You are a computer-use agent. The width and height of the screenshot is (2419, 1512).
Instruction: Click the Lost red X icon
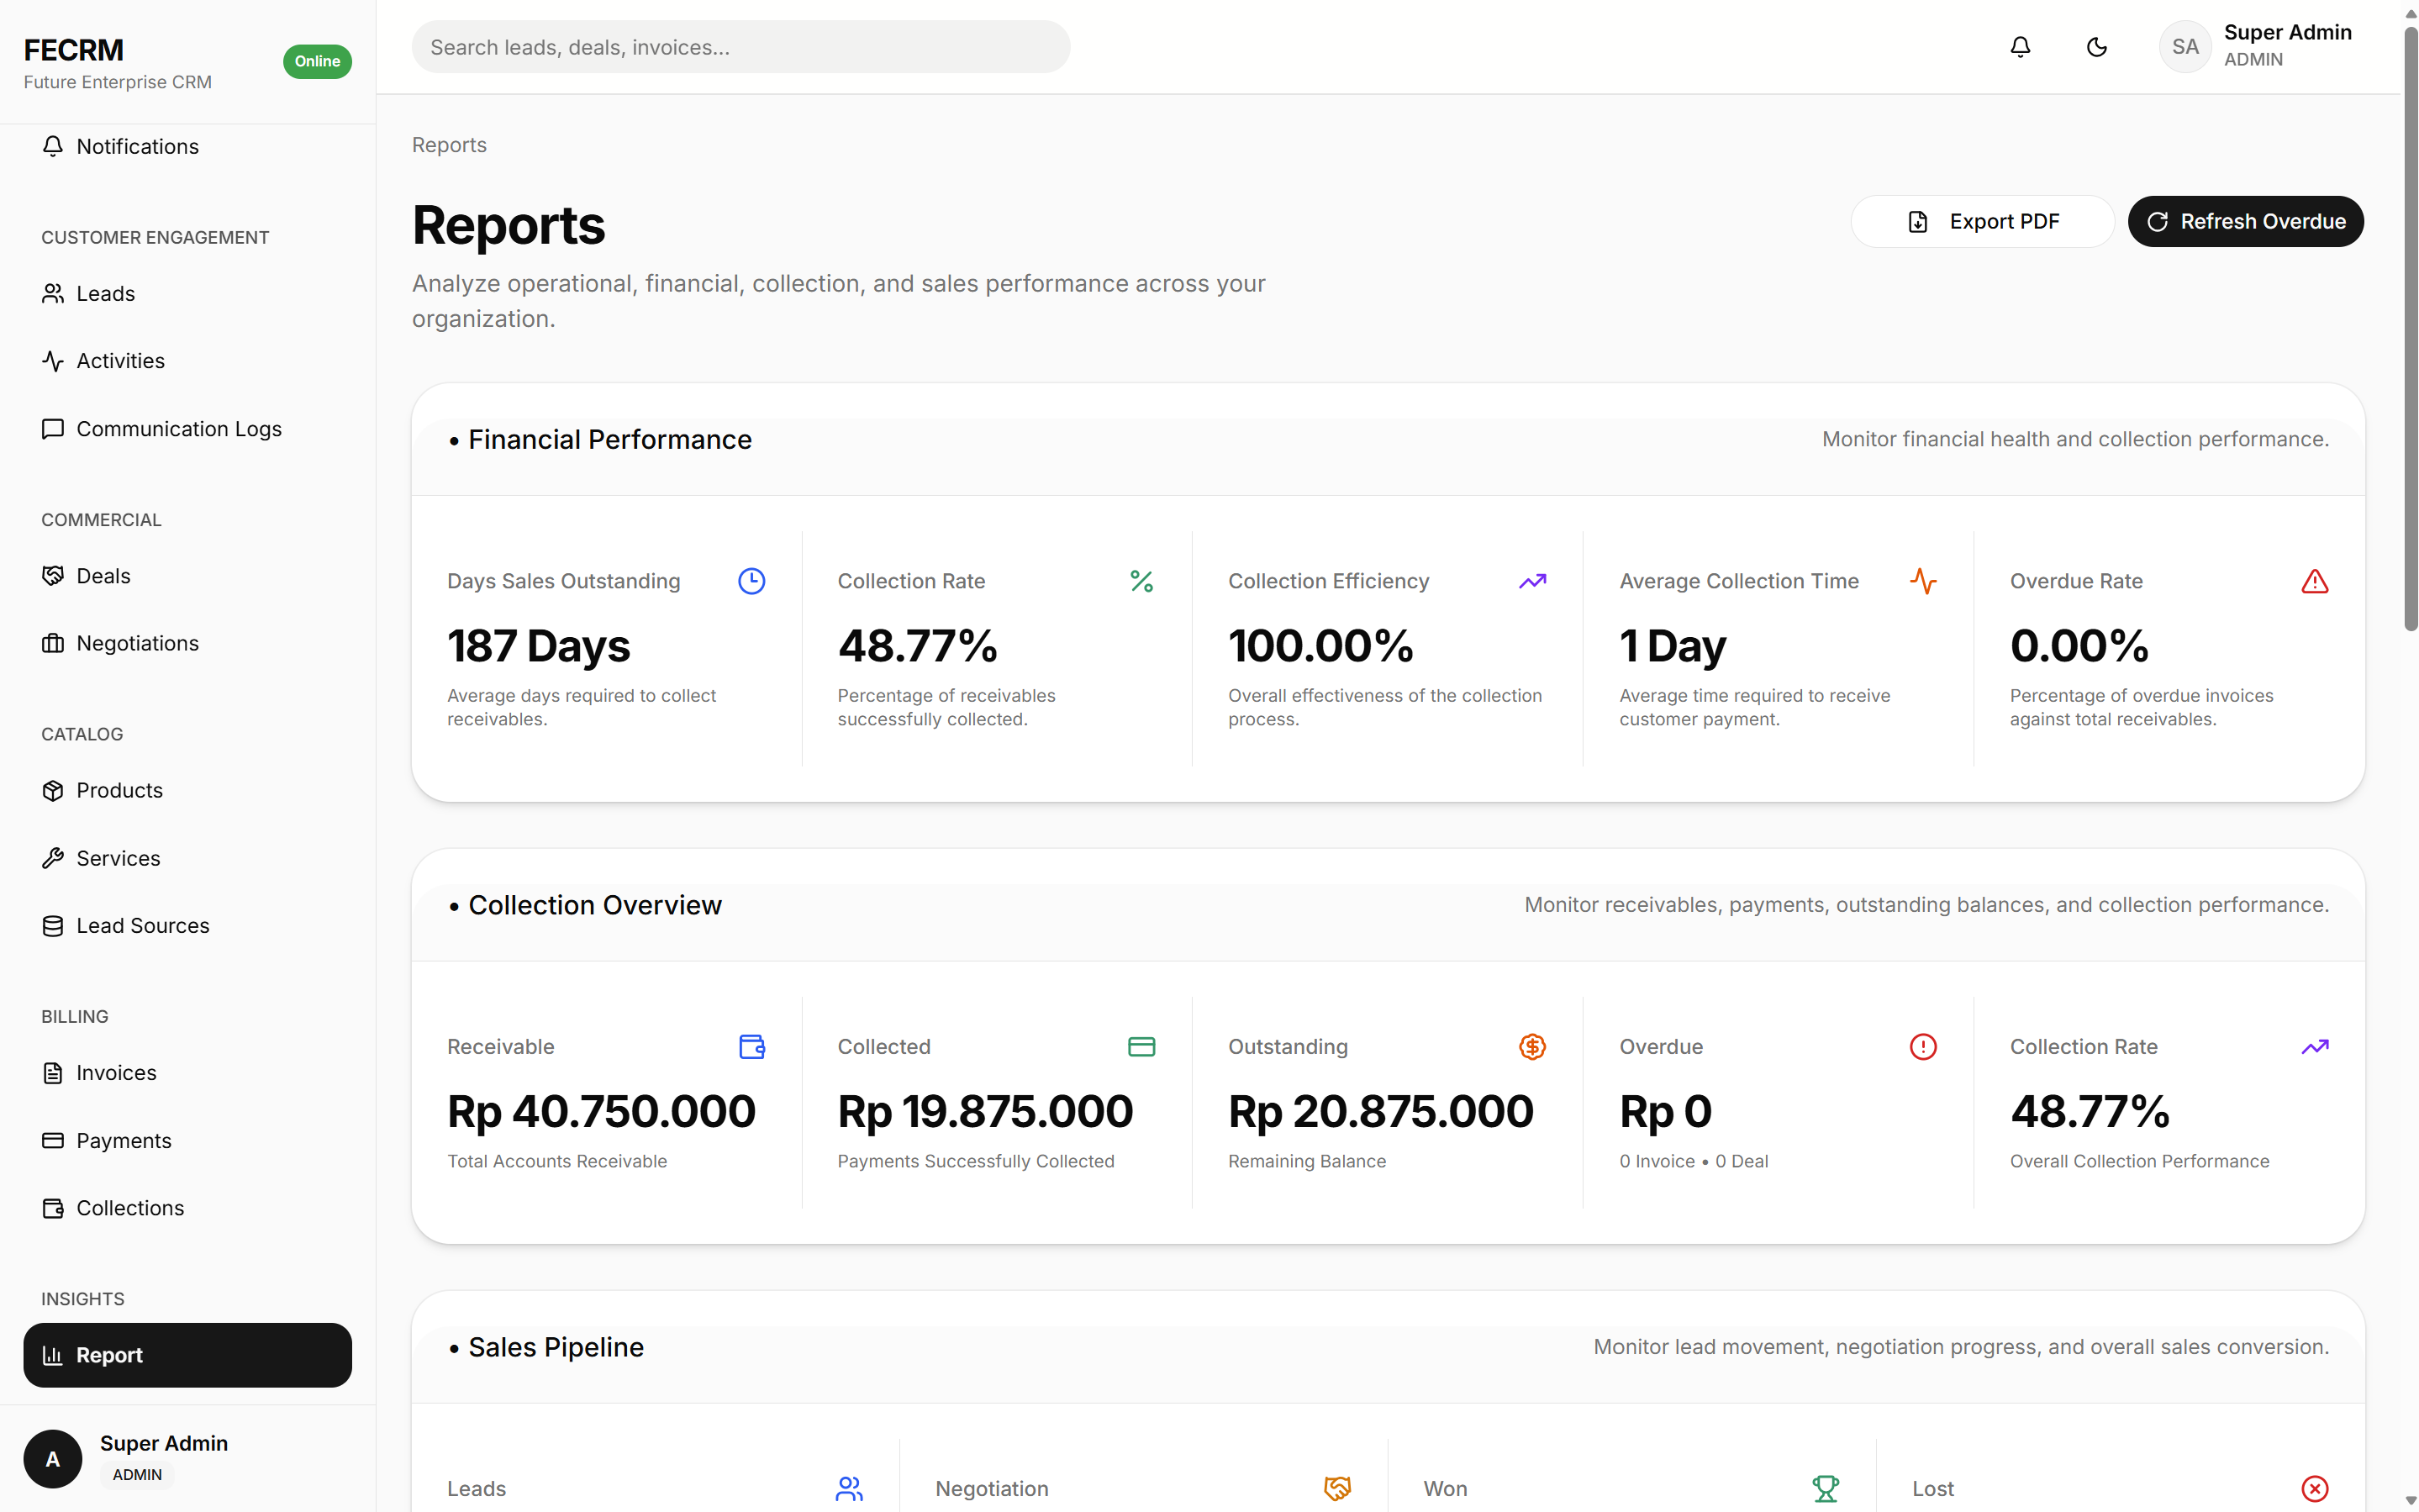2314,1488
